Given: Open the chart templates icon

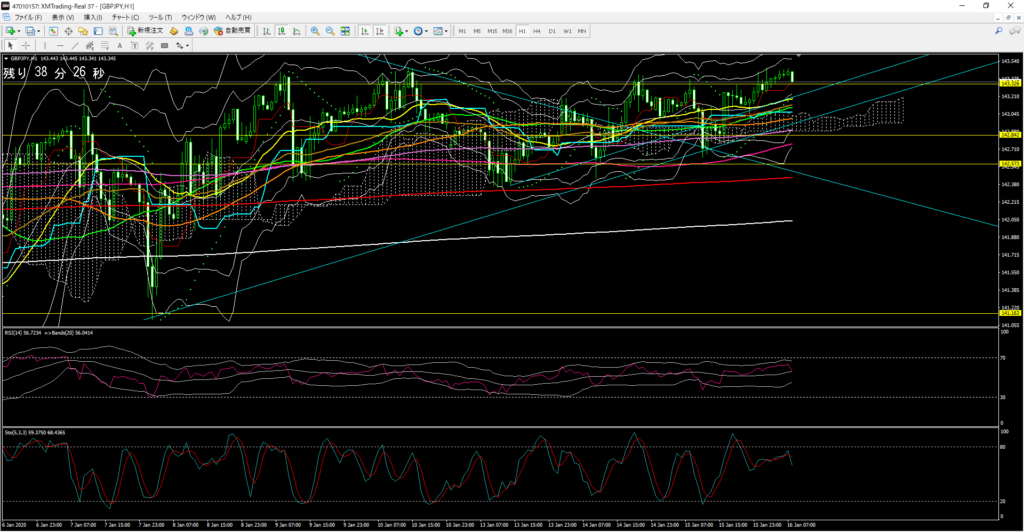Looking at the screenshot, I should click(438, 31).
